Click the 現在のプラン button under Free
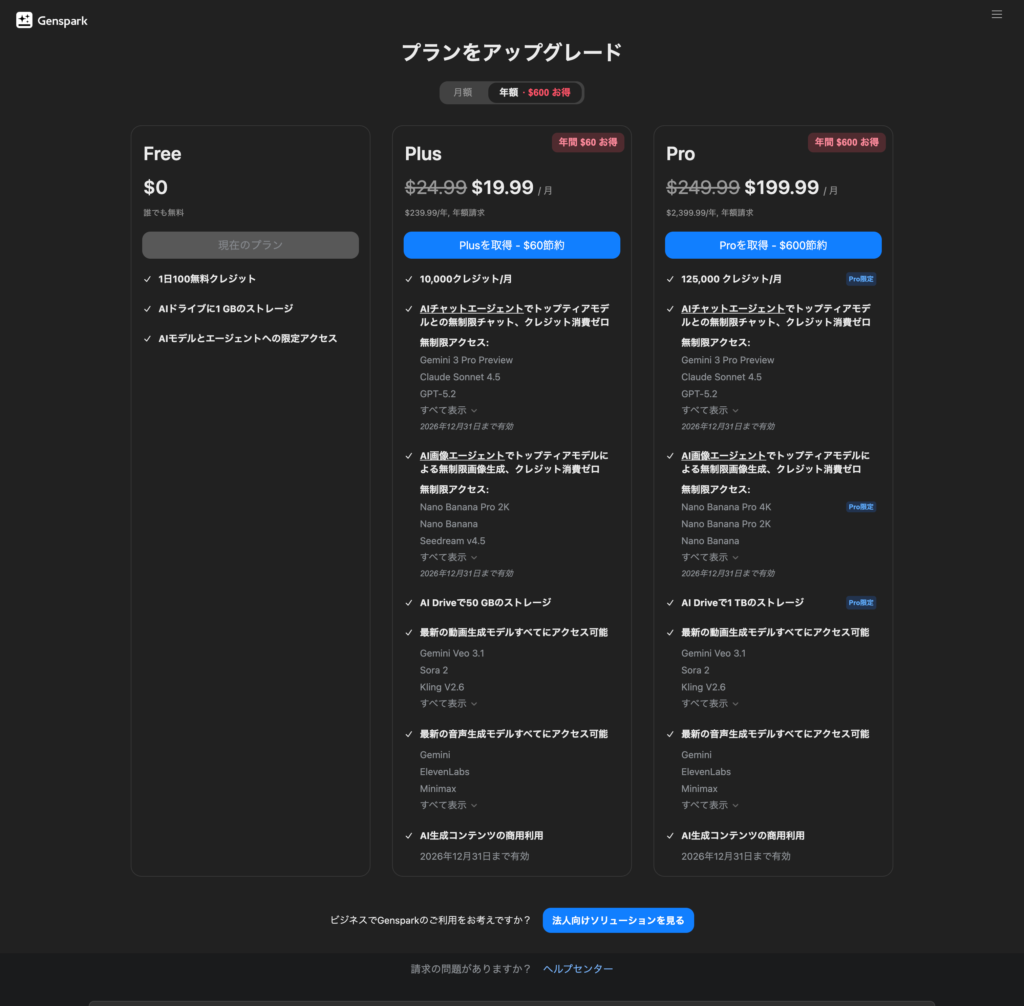Viewport: 1024px width, 1006px height. pos(250,245)
